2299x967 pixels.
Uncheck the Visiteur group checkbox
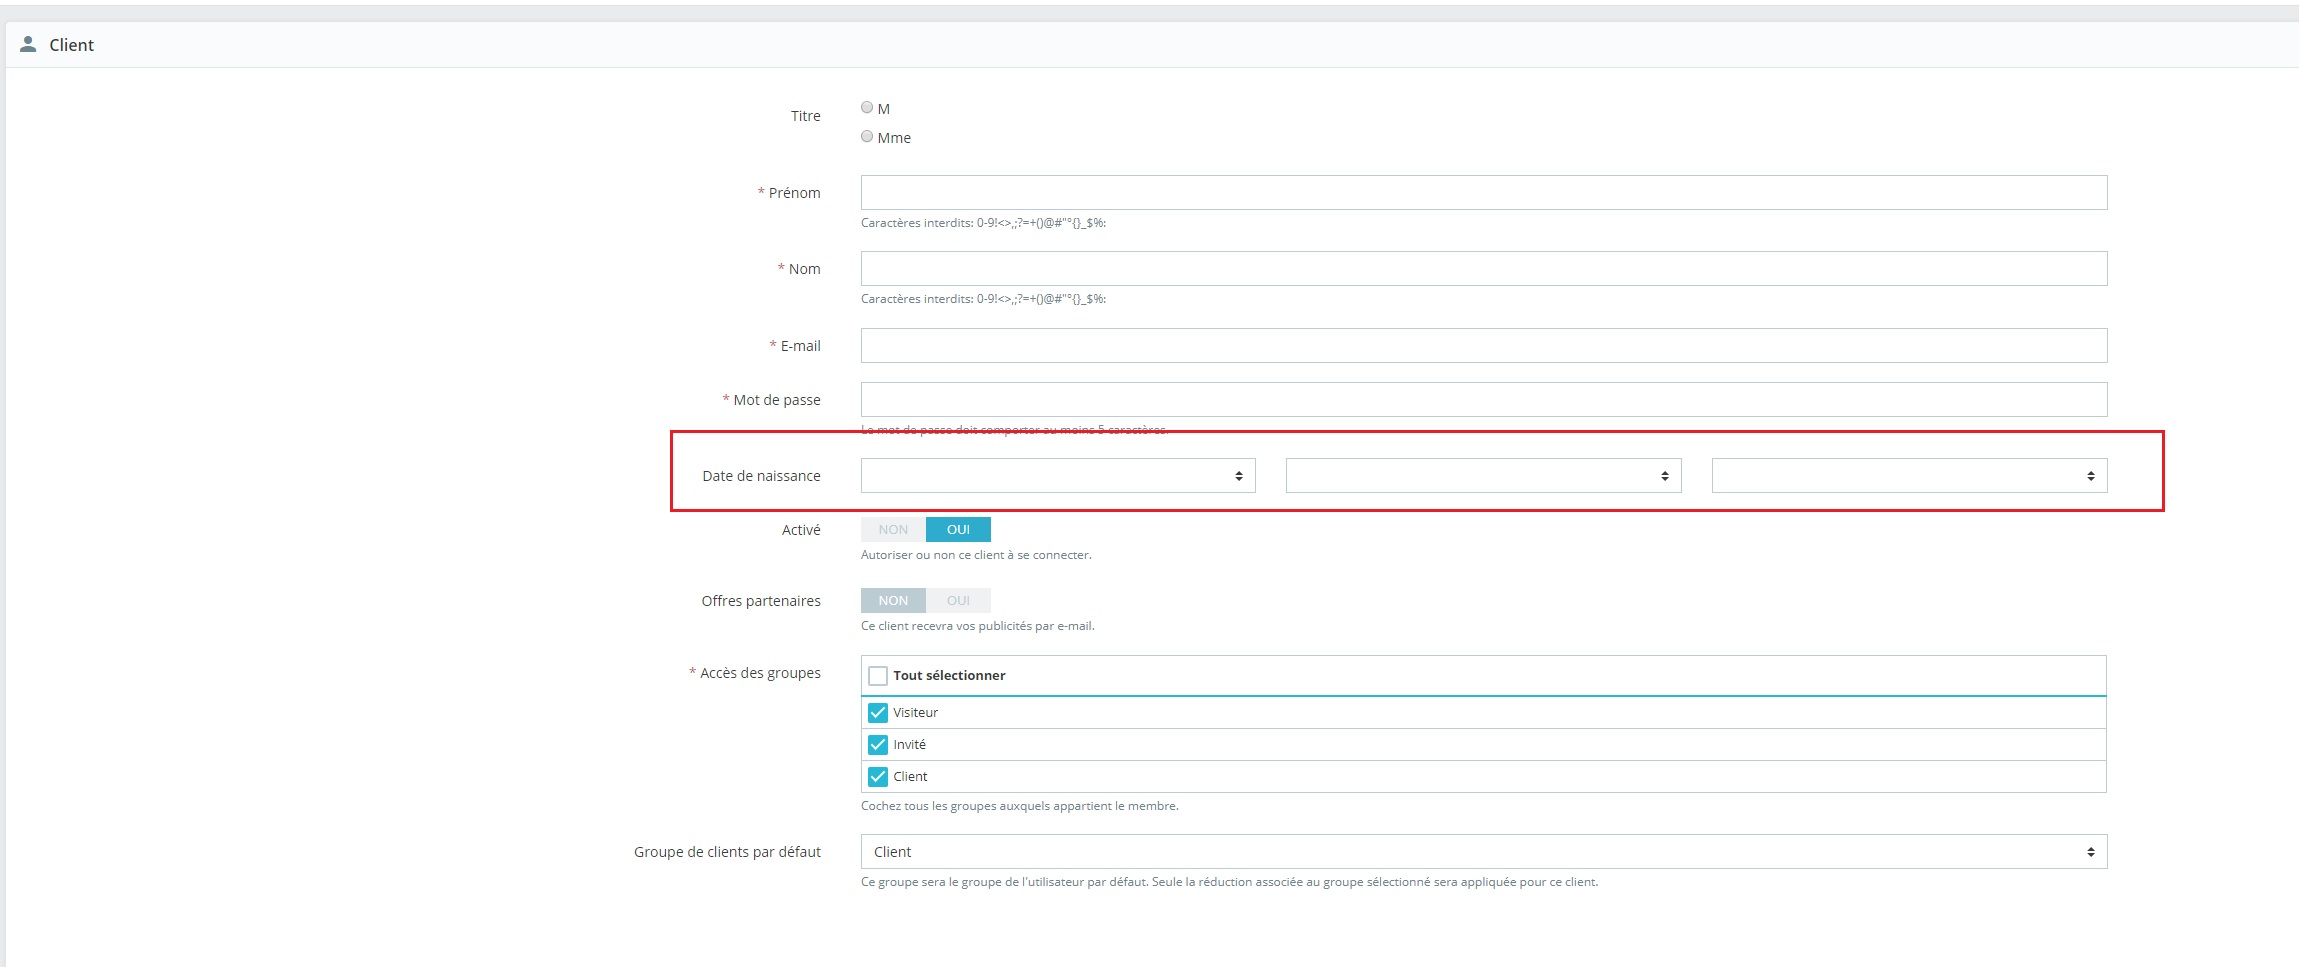878,712
